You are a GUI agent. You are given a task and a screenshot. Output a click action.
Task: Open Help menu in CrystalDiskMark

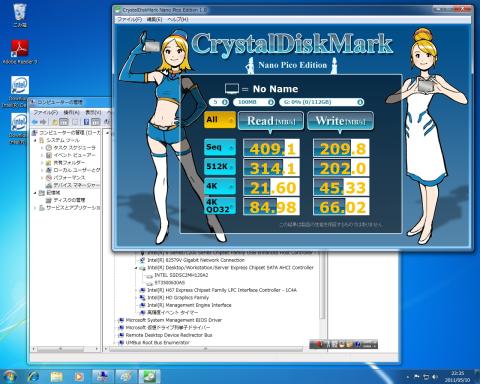pyautogui.click(x=178, y=20)
